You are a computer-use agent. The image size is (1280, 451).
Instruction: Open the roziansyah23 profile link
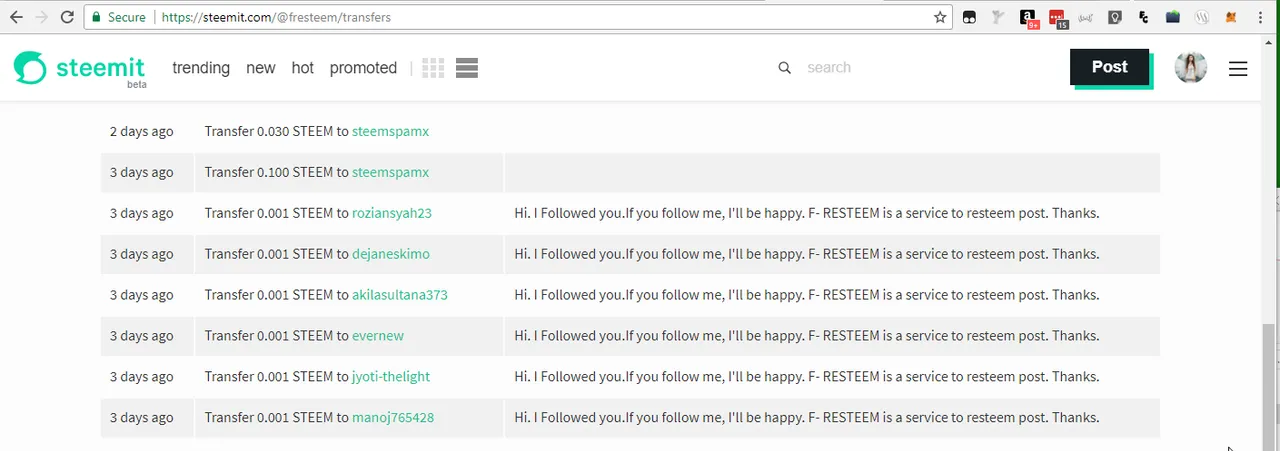click(392, 213)
